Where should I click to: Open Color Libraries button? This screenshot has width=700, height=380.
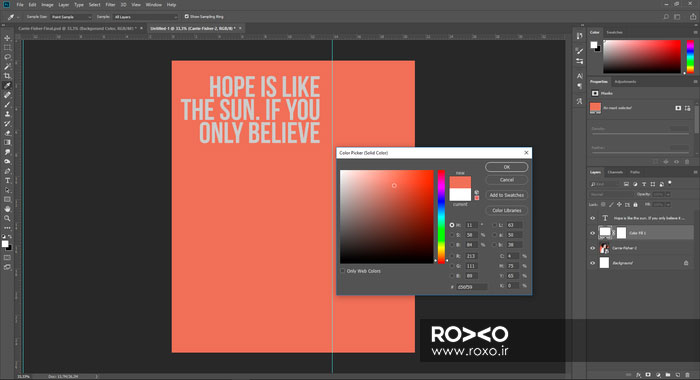click(x=507, y=210)
